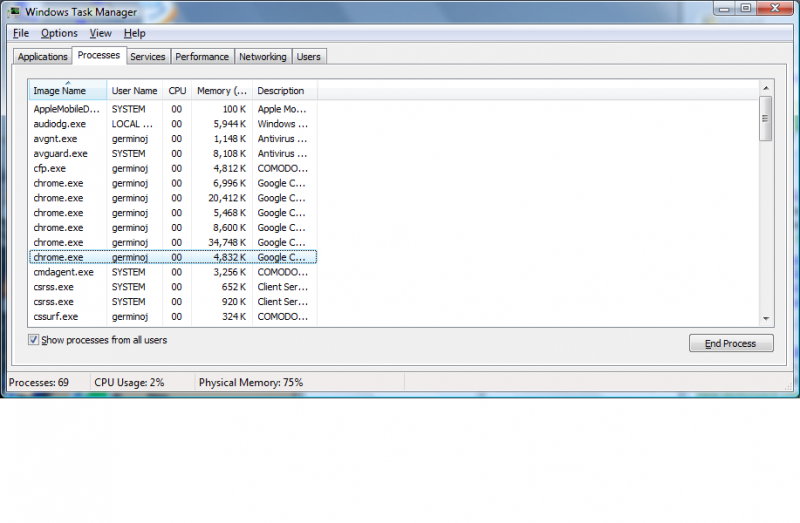The image size is (800, 523).
Task: Open the Help menu
Action: 135,33
